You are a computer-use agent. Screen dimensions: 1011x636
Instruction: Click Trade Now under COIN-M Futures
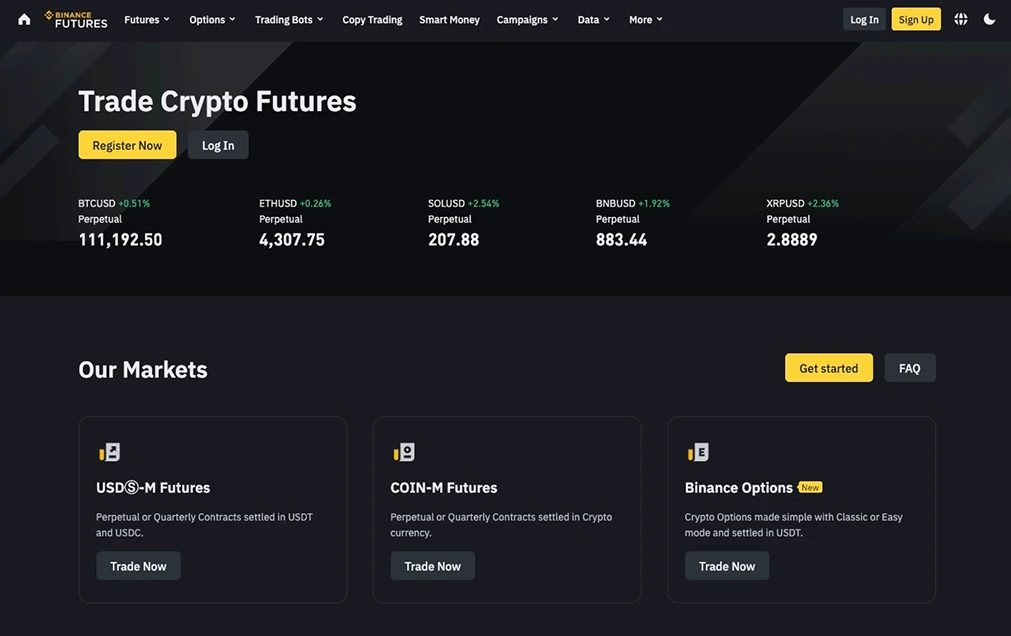pos(432,565)
